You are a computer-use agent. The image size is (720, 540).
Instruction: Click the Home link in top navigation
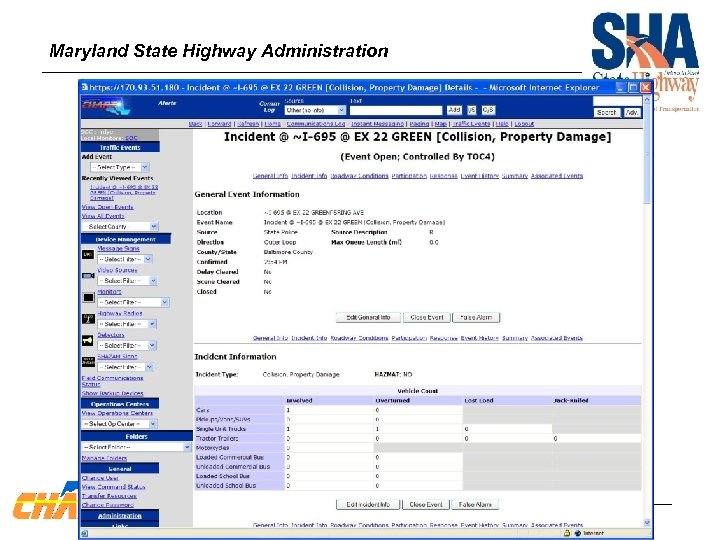272,124
